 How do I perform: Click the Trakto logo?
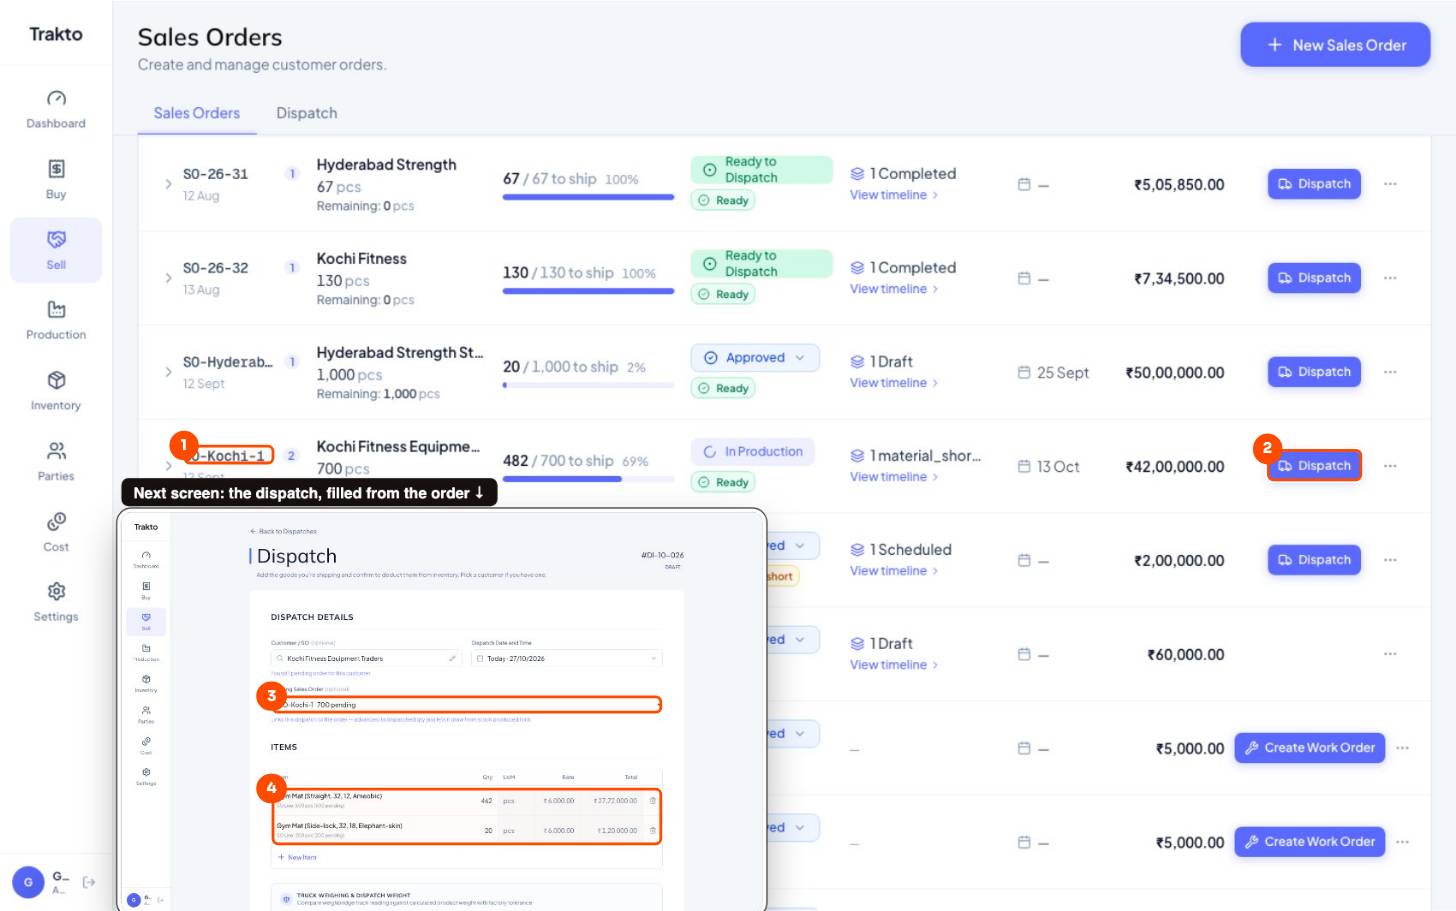[56, 34]
